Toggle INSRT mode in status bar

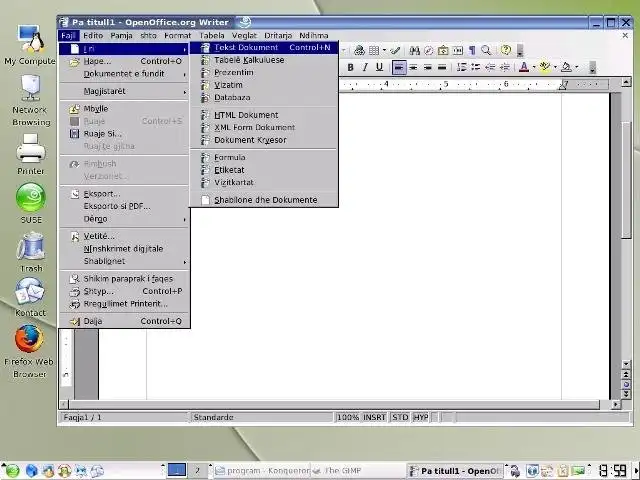374,417
